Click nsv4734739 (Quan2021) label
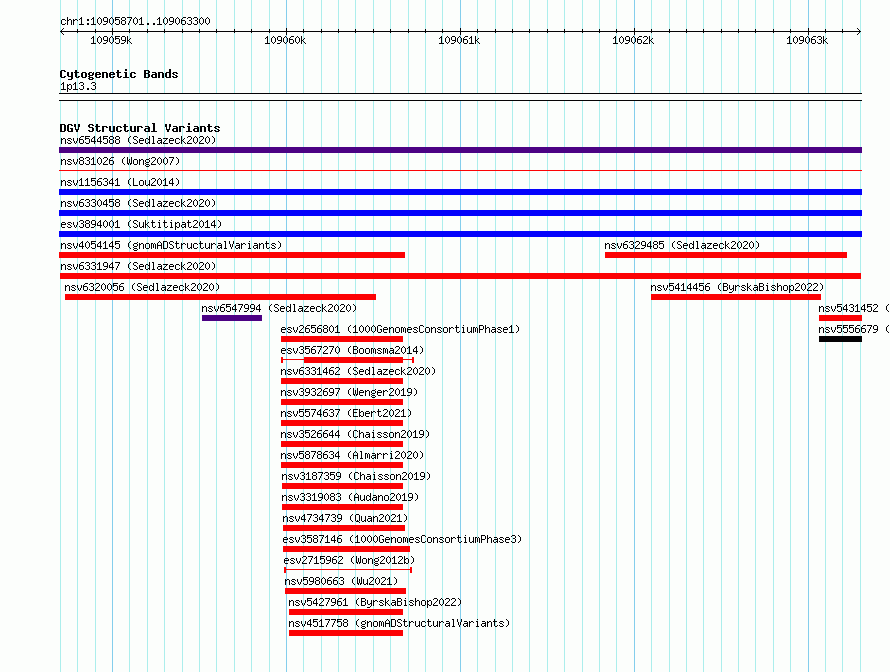Screen dimensions: 890x672 point(345,518)
